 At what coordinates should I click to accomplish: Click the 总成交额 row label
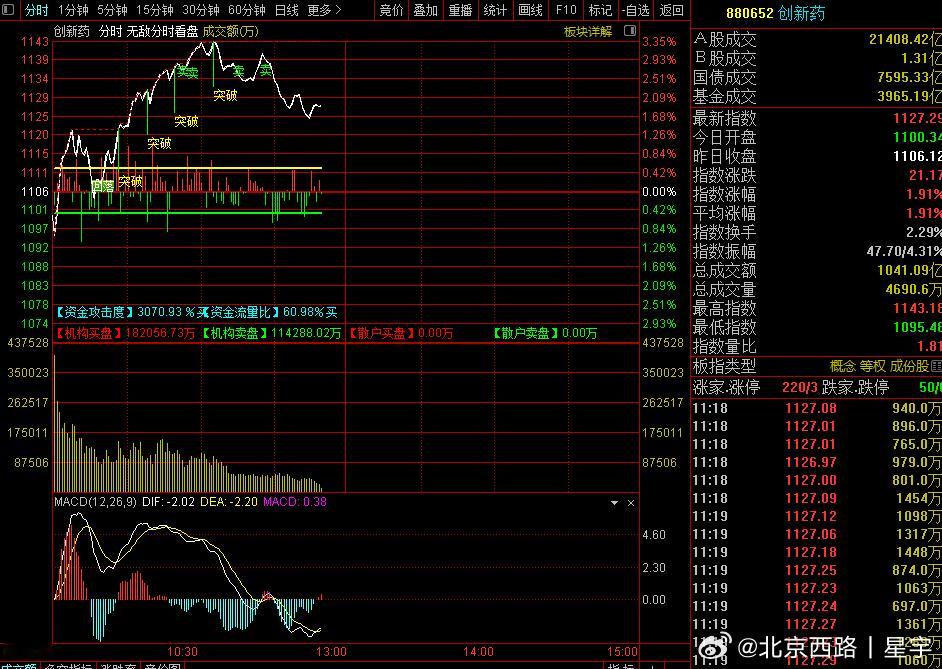725,270
